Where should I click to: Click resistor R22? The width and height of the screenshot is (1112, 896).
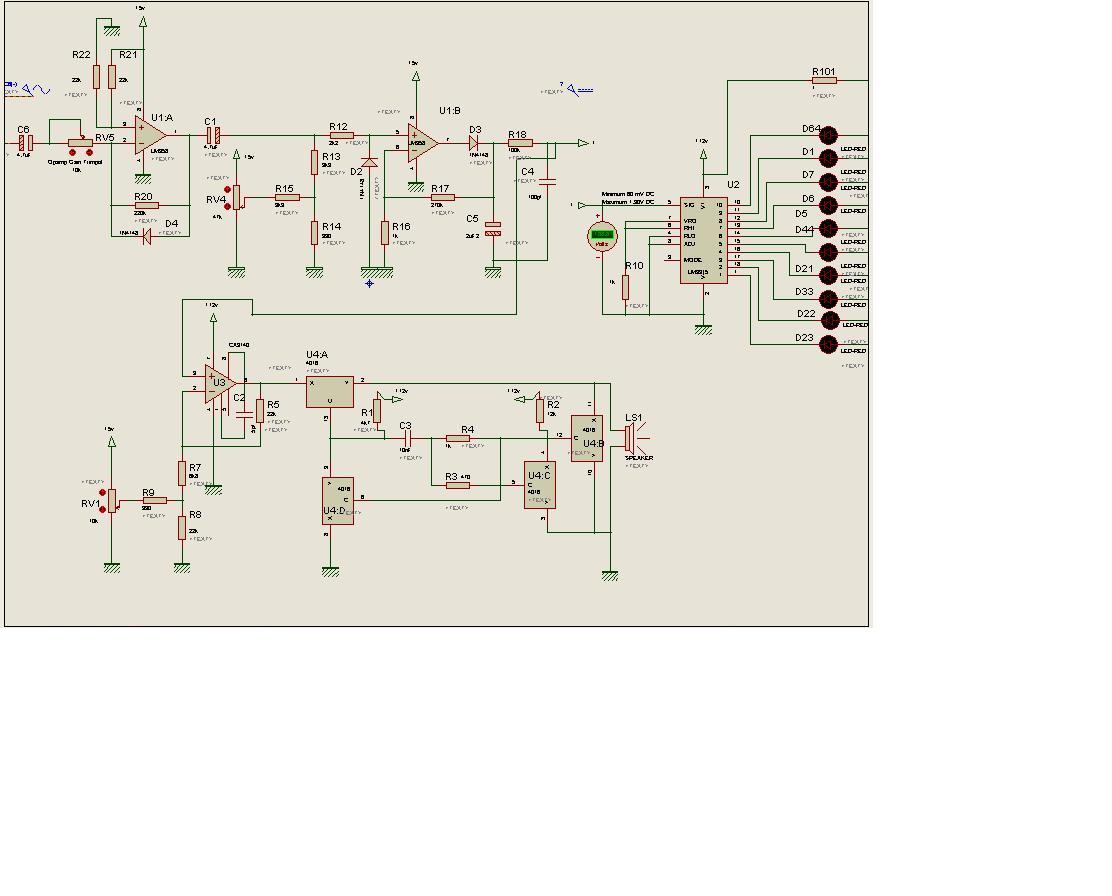(x=96, y=77)
